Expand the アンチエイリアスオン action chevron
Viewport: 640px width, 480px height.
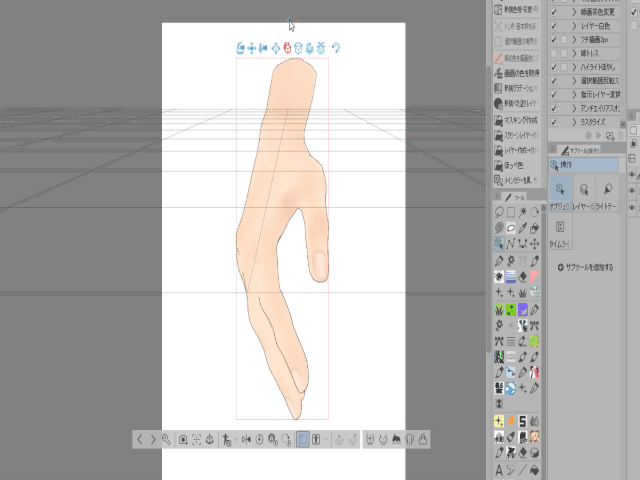(574, 109)
